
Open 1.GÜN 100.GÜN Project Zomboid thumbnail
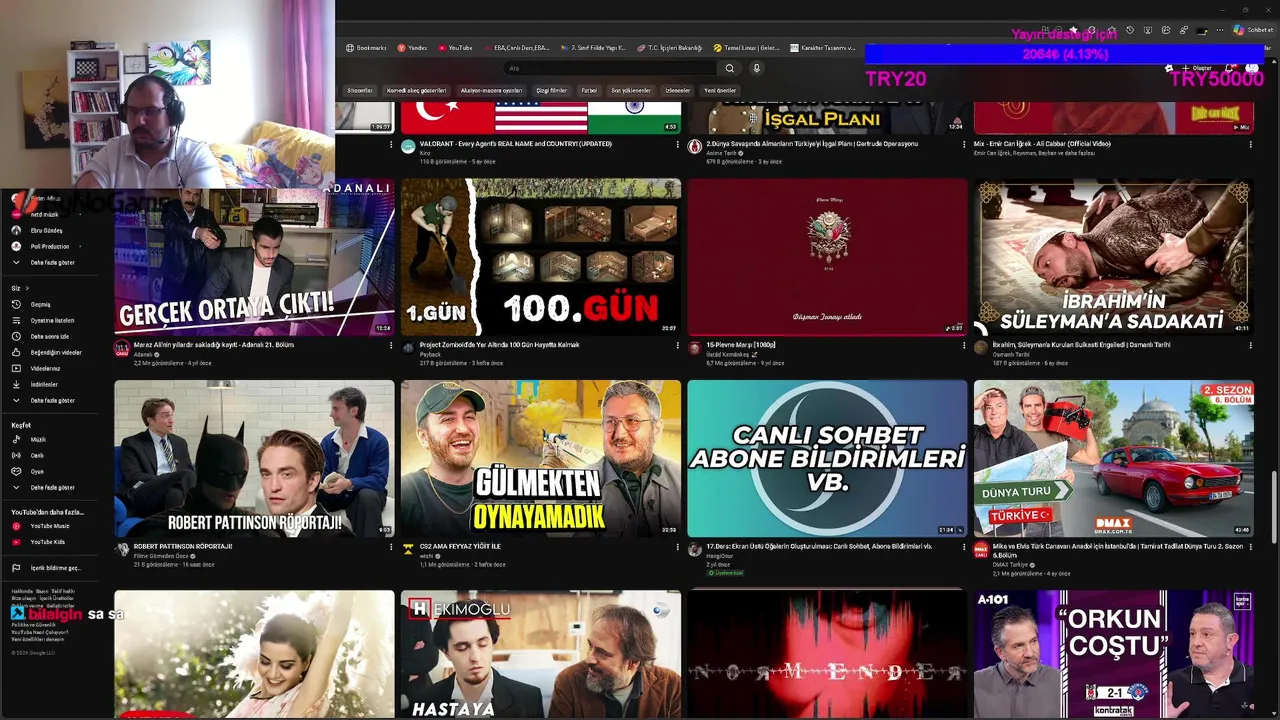[541, 258]
